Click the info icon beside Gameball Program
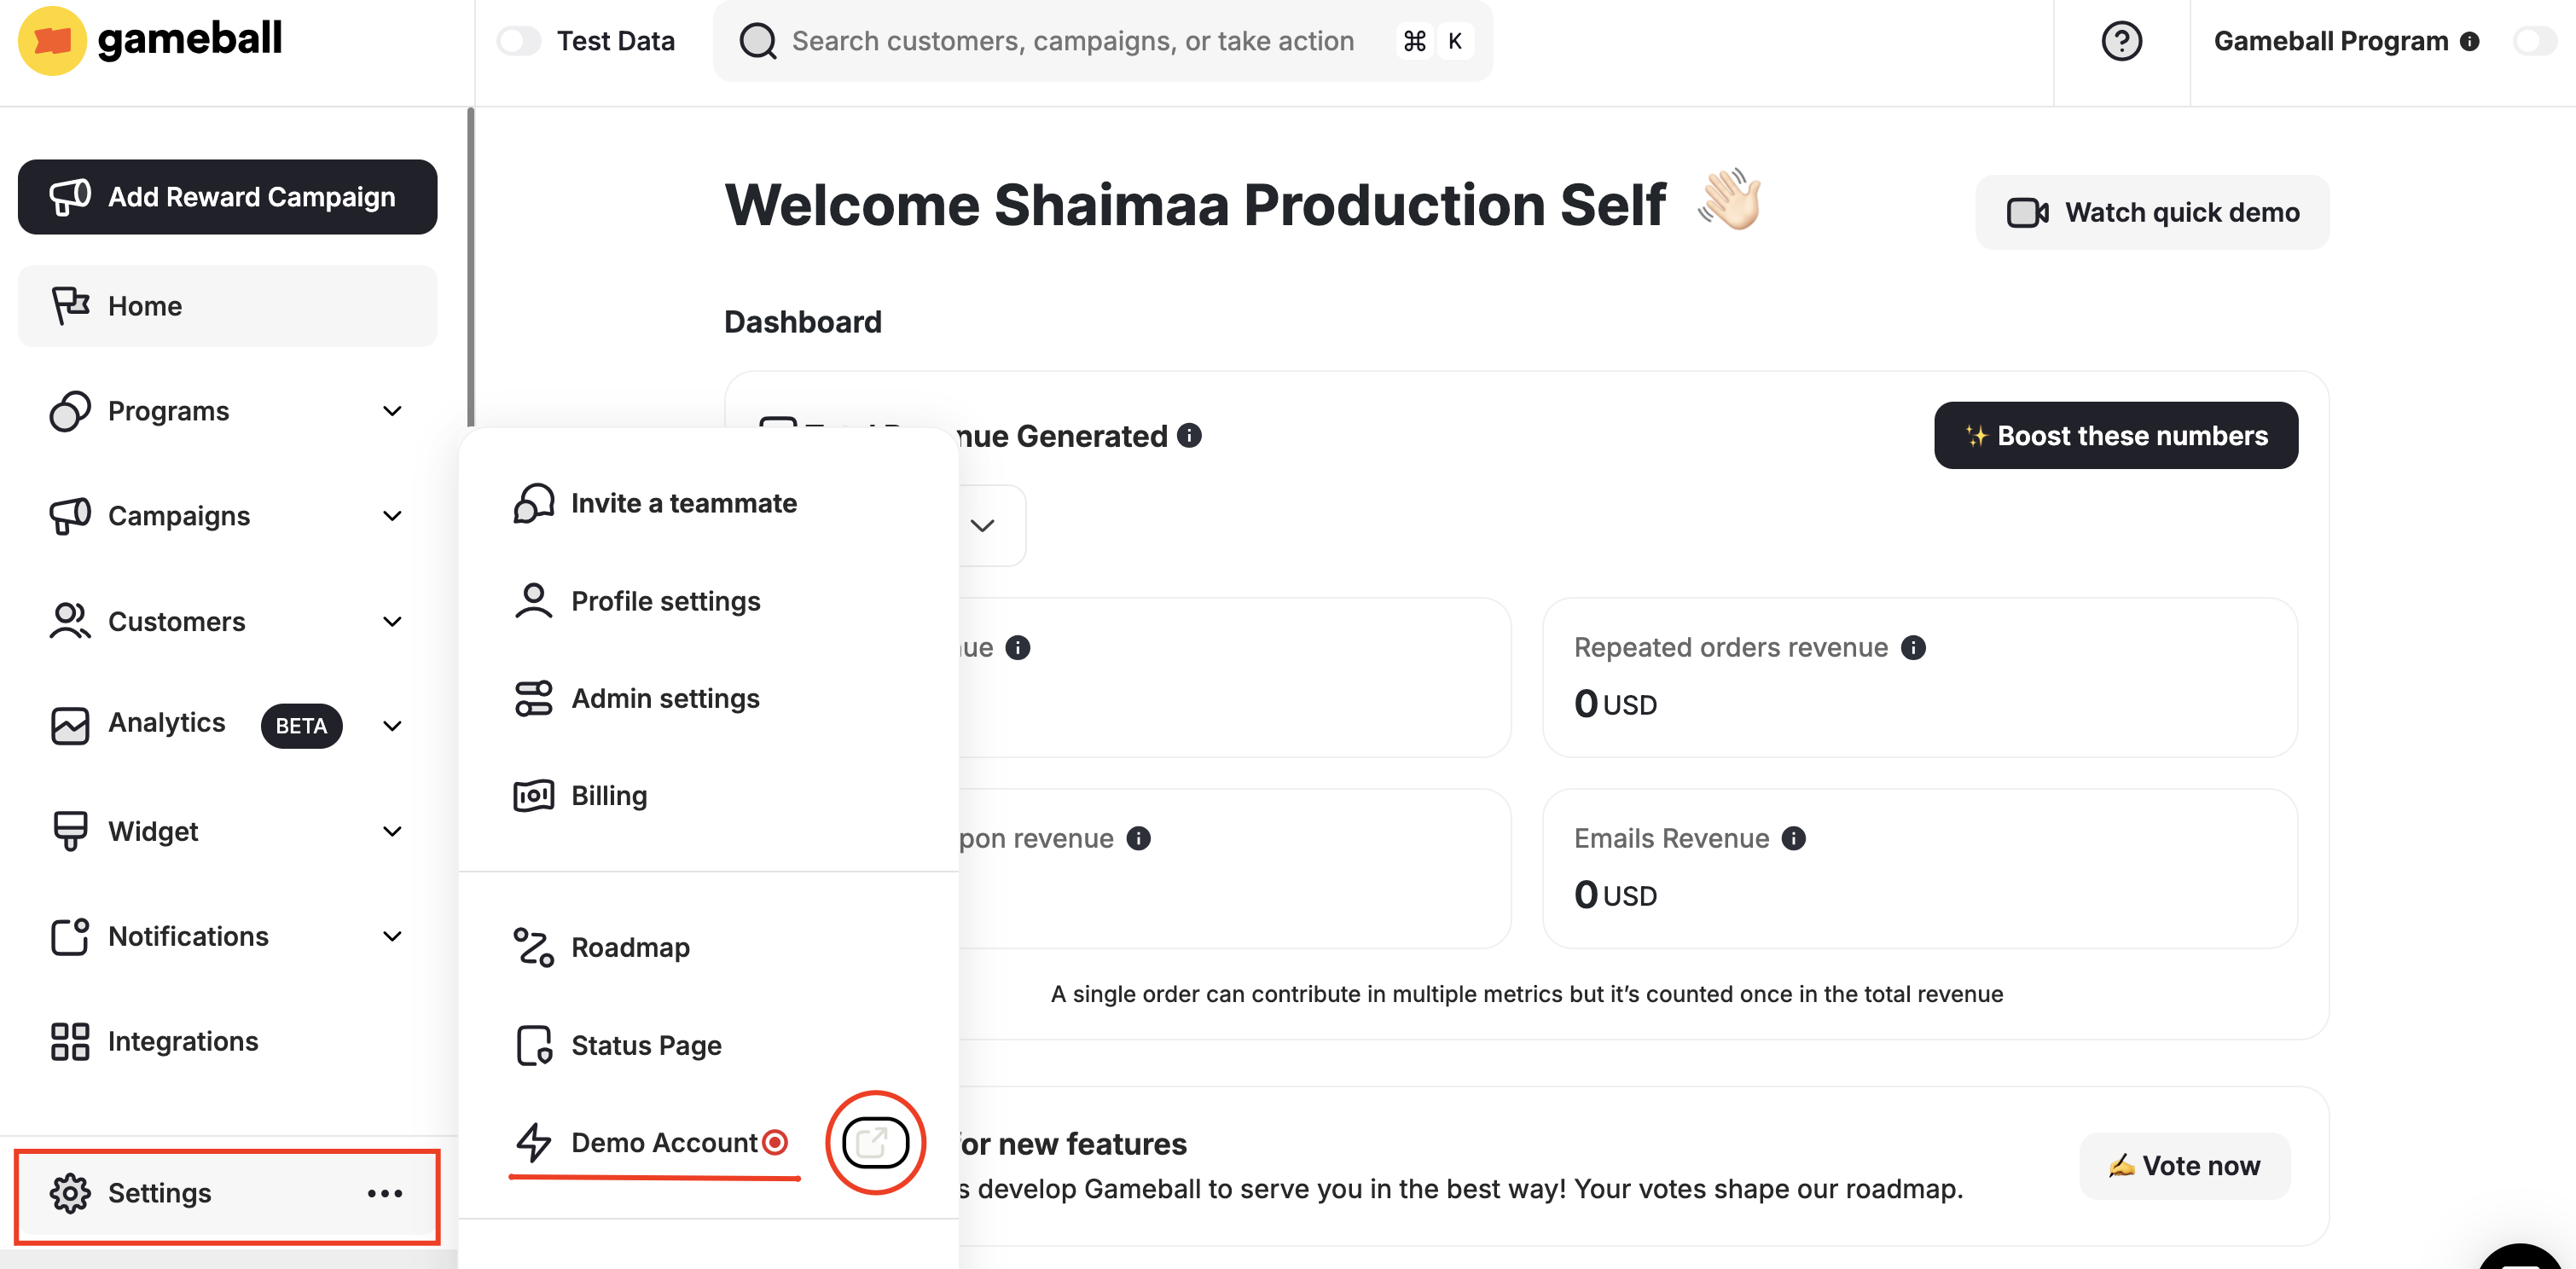Viewport: 2576px width, 1269px height. coord(2470,41)
